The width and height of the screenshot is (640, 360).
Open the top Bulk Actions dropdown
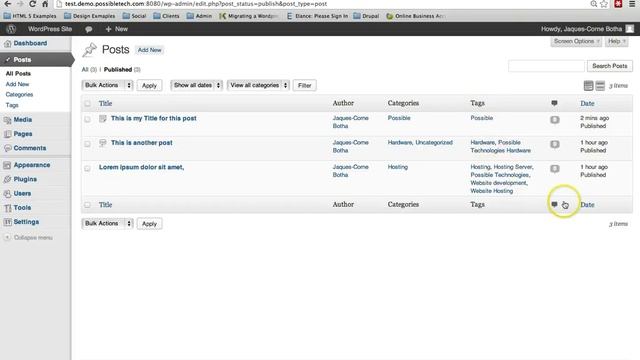point(108,85)
